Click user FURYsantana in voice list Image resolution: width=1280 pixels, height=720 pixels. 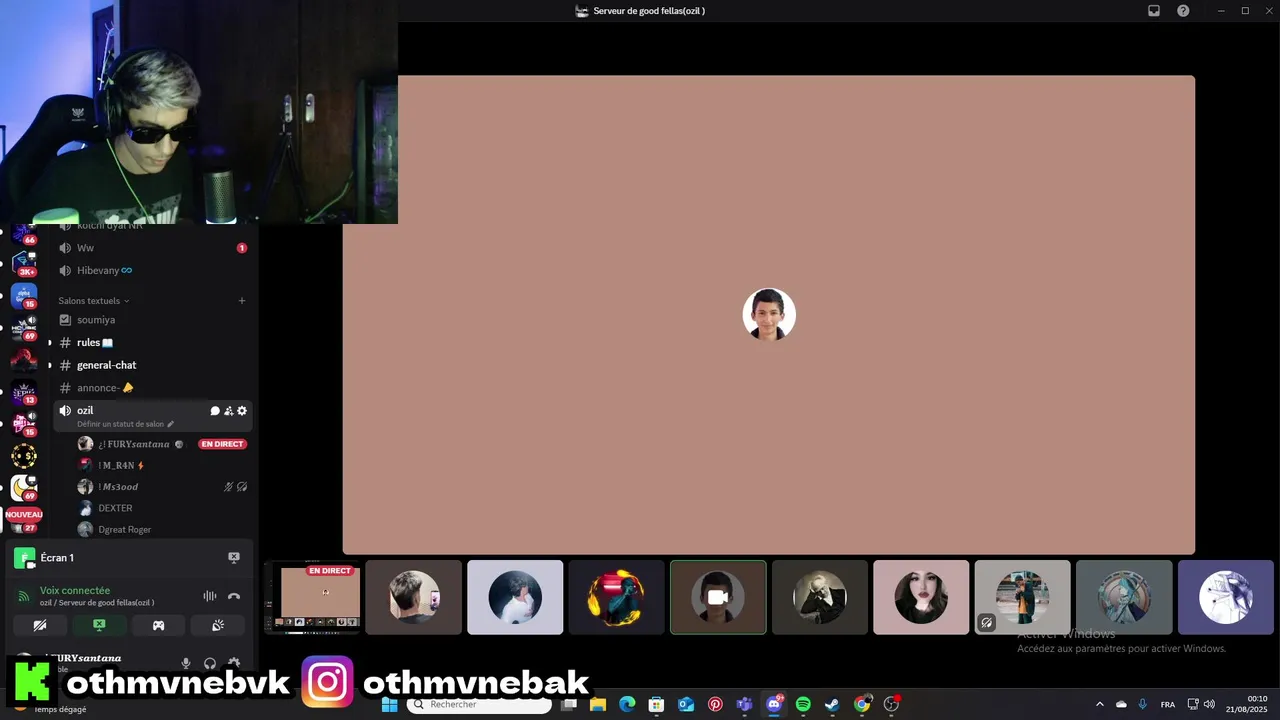click(134, 444)
